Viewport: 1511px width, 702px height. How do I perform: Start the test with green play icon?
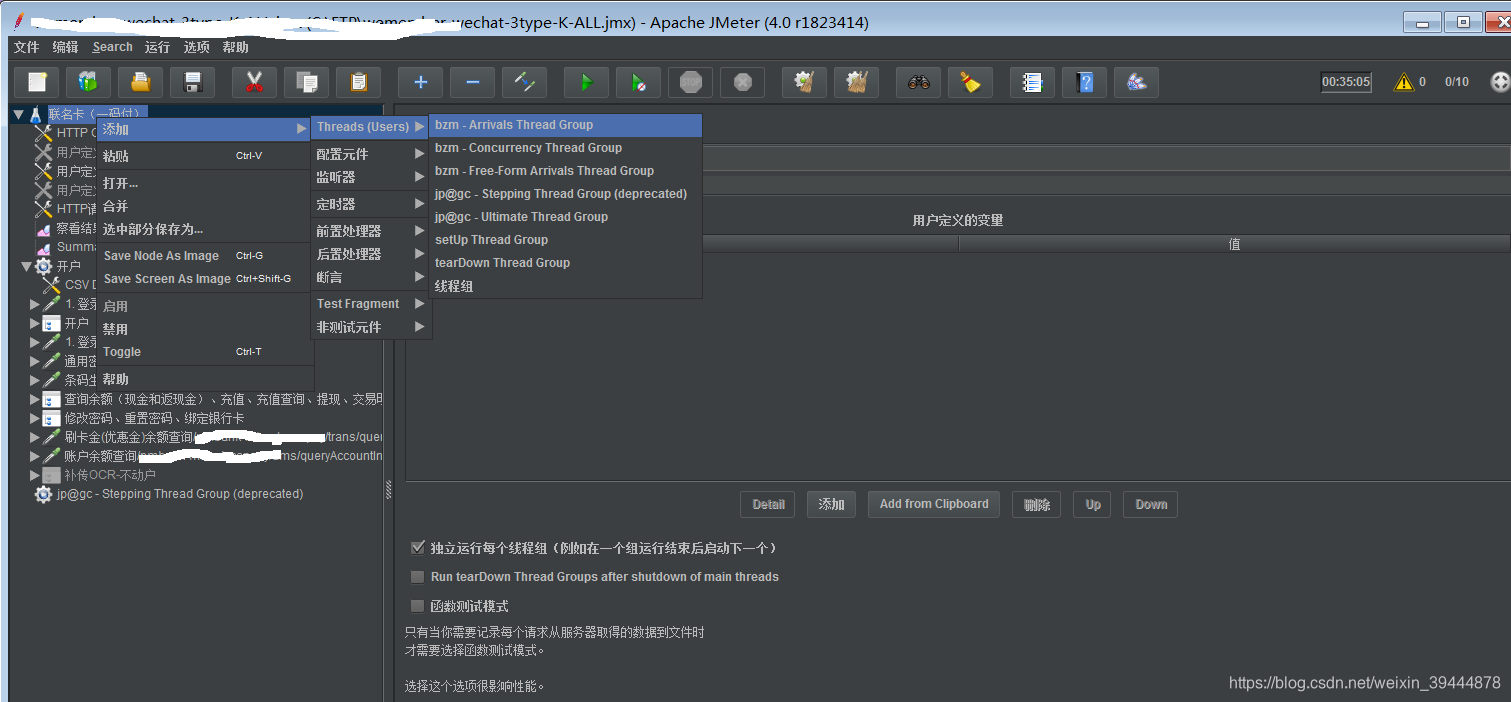(x=586, y=82)
